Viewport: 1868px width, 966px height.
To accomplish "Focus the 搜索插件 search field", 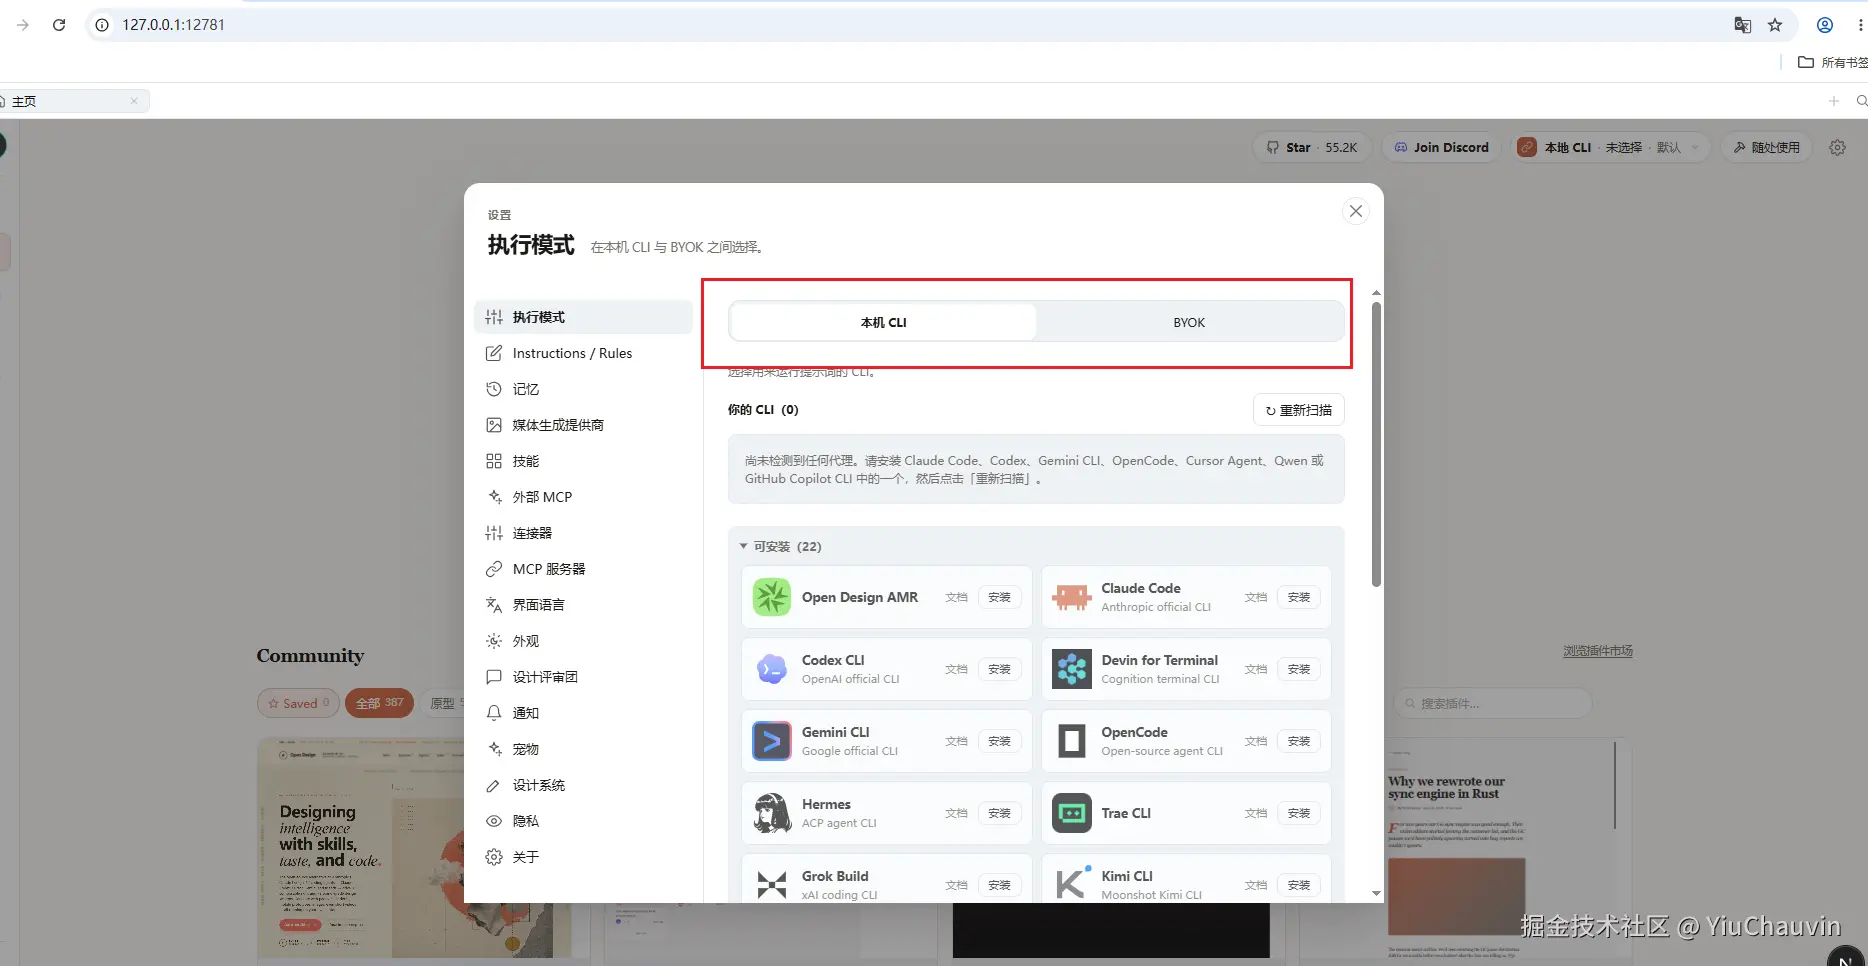I will coord(1492,703).
